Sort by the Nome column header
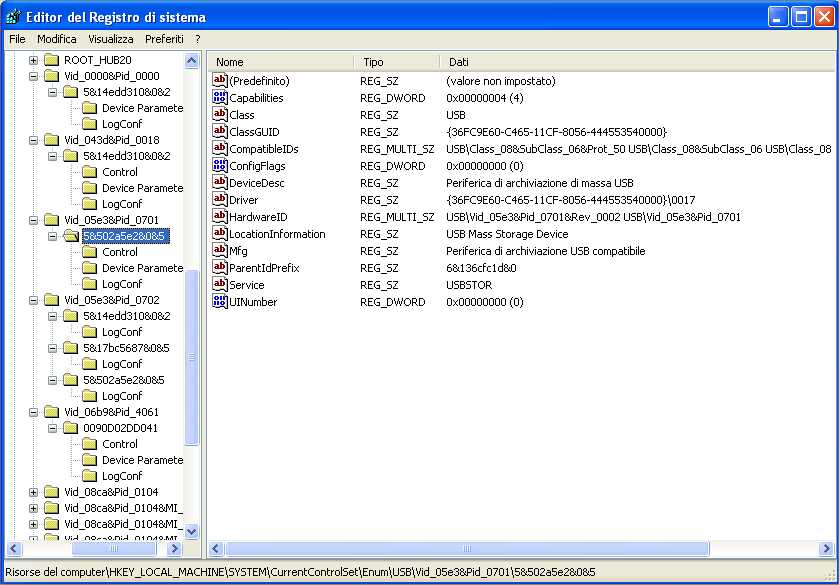This screenshot has width=839, height=585. (280, 62)
